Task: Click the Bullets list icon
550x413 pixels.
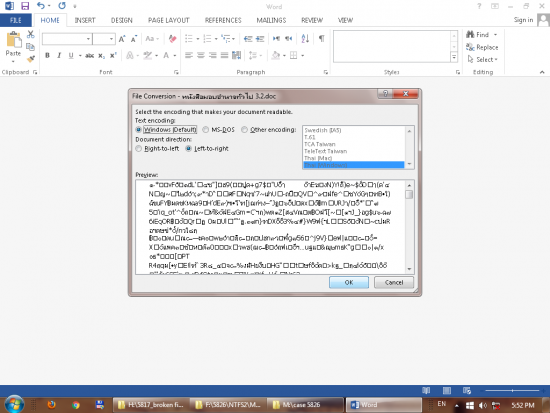Action: [189, 39]
